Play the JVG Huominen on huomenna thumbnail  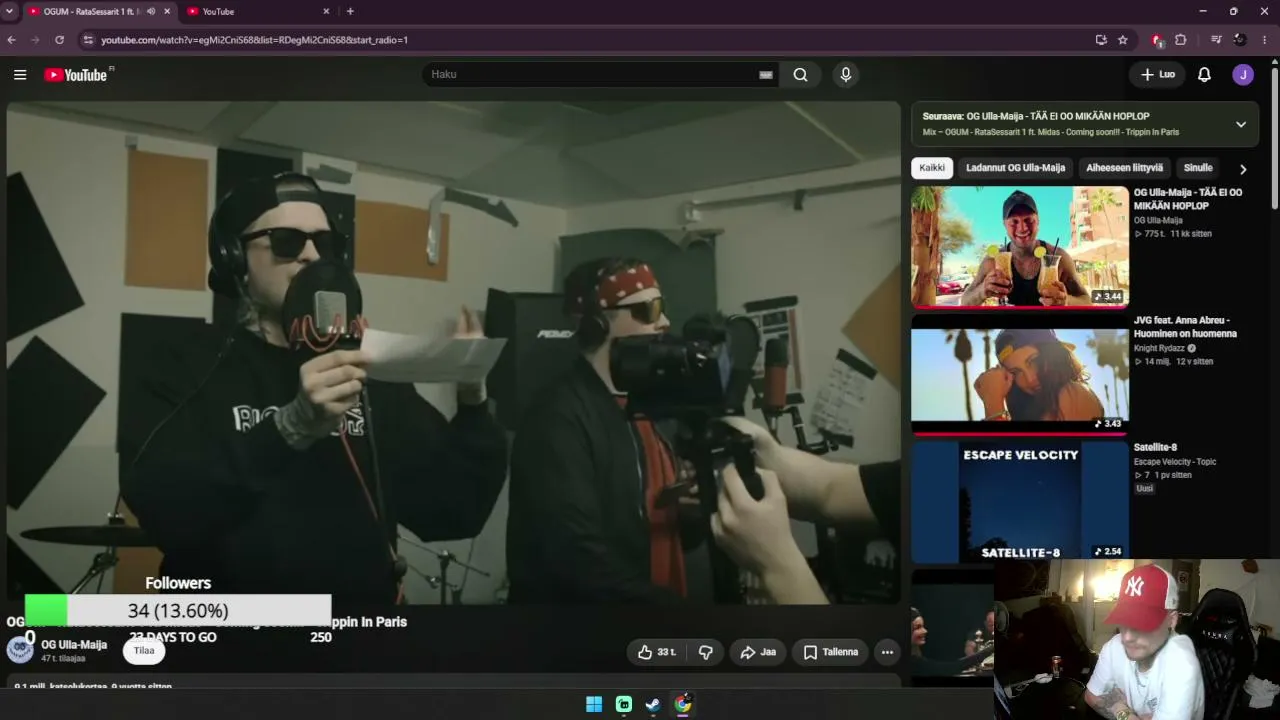tap(1020, 375)
